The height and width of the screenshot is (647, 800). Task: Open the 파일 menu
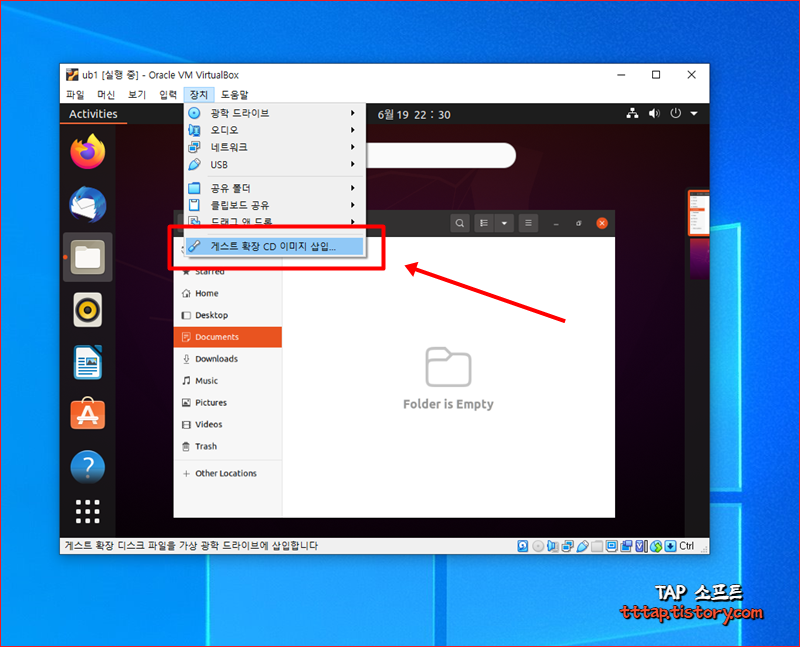(75, 94)
